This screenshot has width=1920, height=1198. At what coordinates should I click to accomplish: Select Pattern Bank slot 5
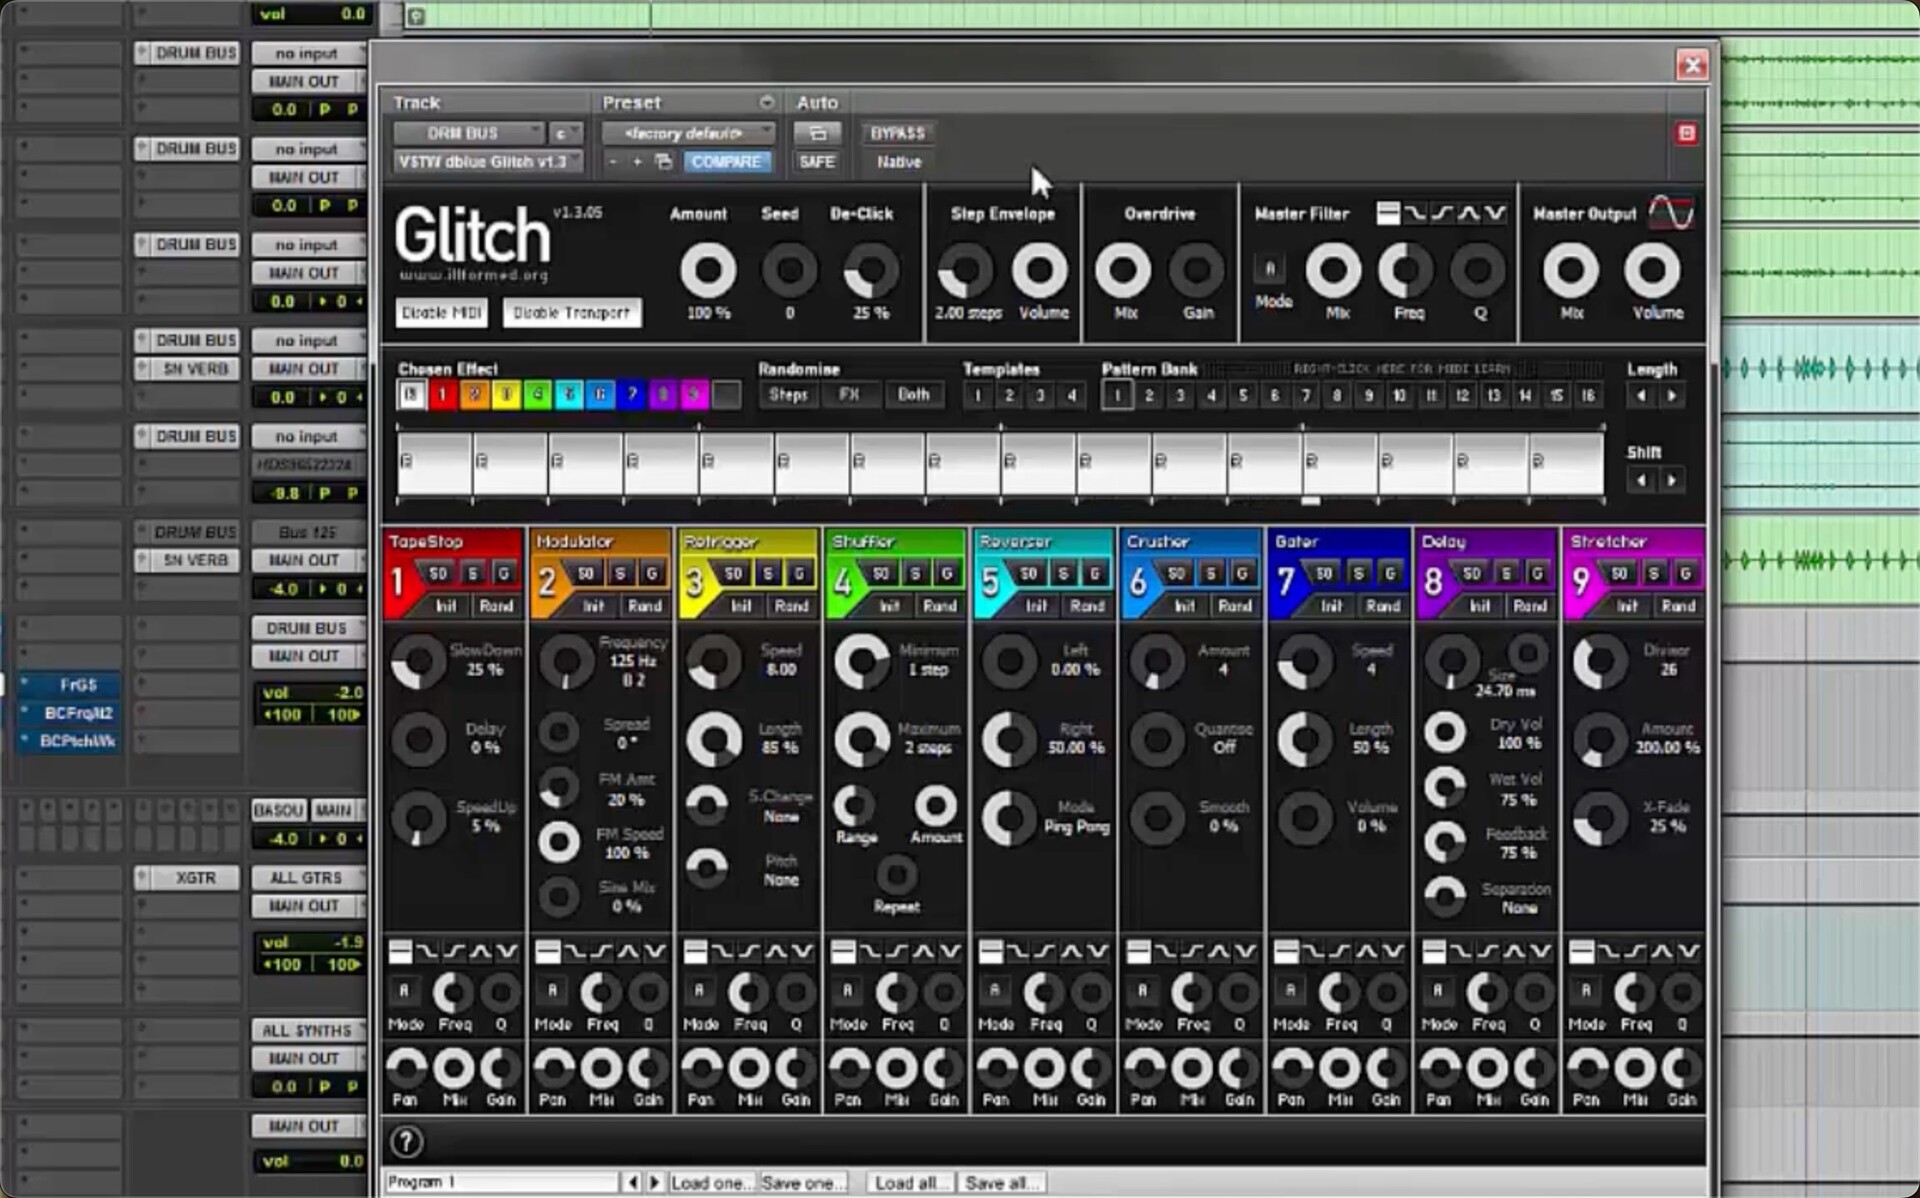pyautogui.click(x=1243, y=396)
